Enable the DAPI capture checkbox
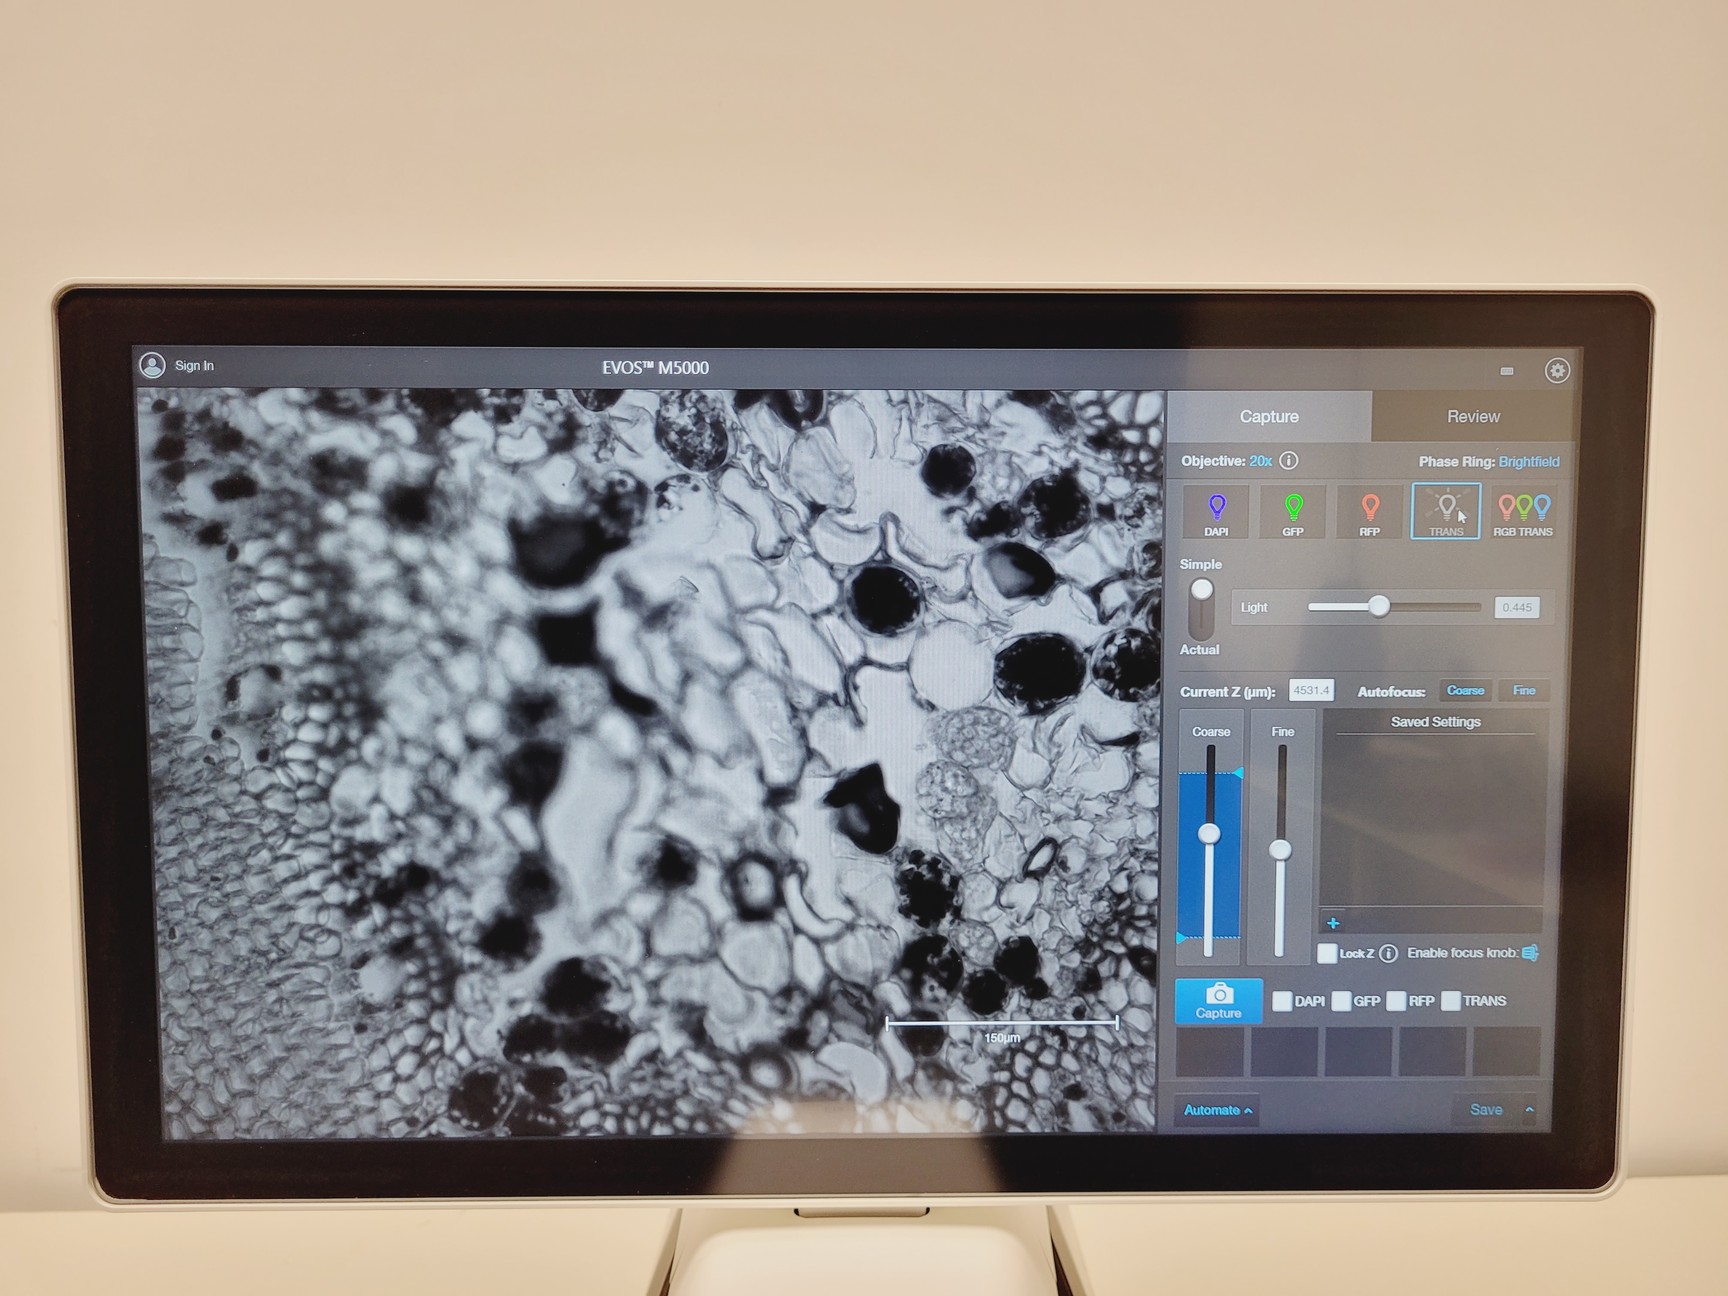Viewport: 1728px width, 1296px height. (x=1282, y=1000)
